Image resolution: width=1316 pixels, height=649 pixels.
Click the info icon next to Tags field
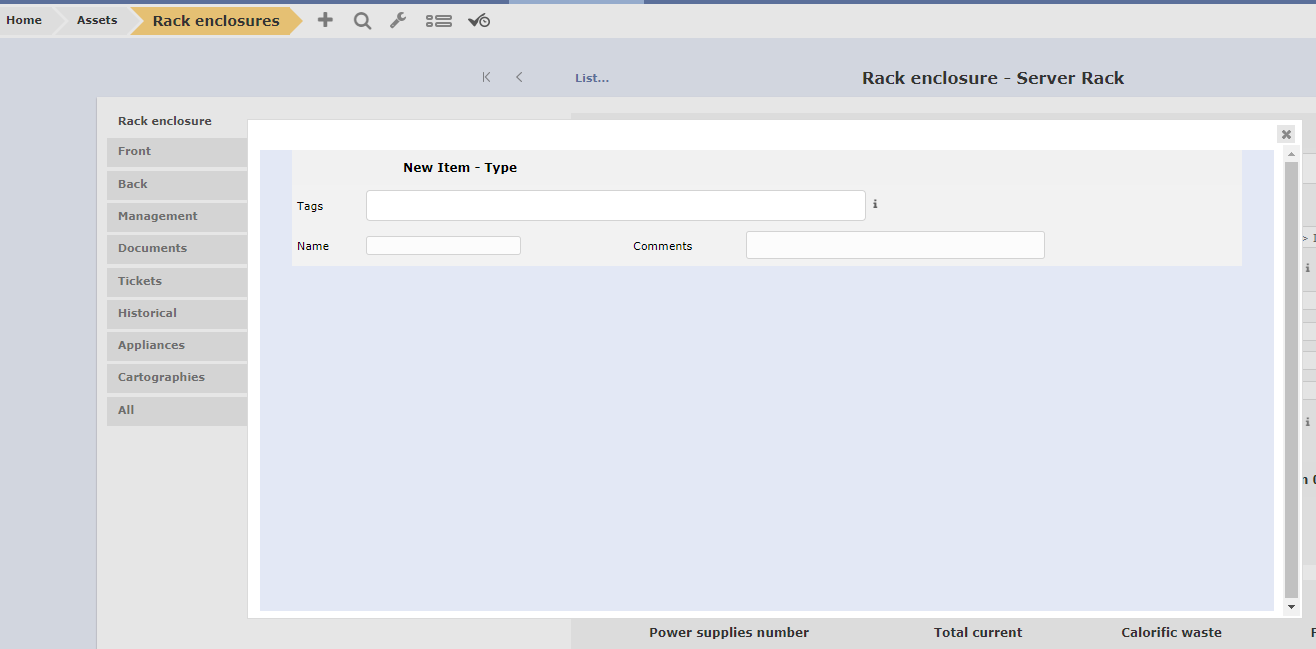click(x=875, y=204)
